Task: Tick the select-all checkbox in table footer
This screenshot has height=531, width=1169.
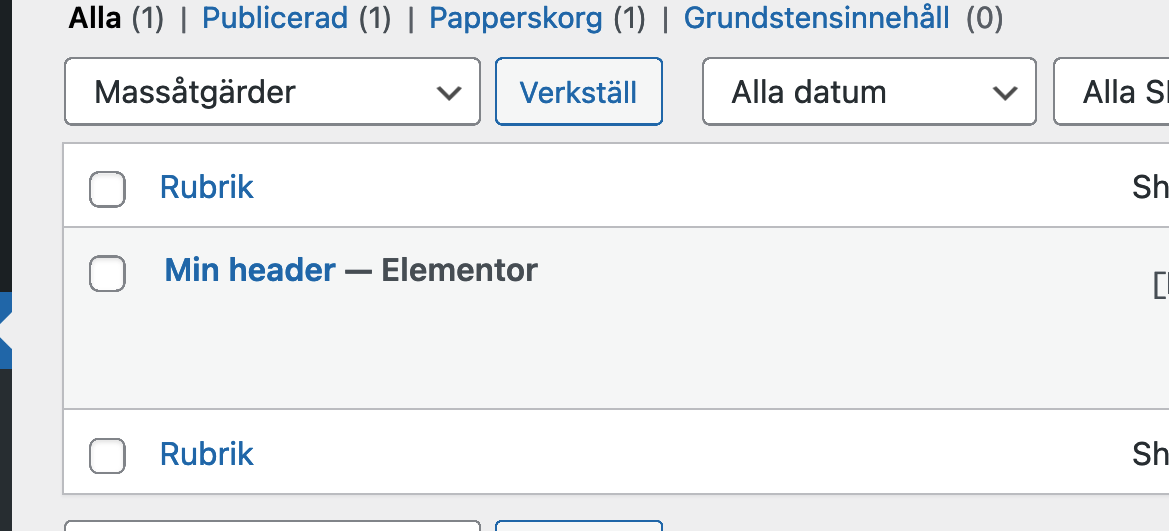Action: 107,456
